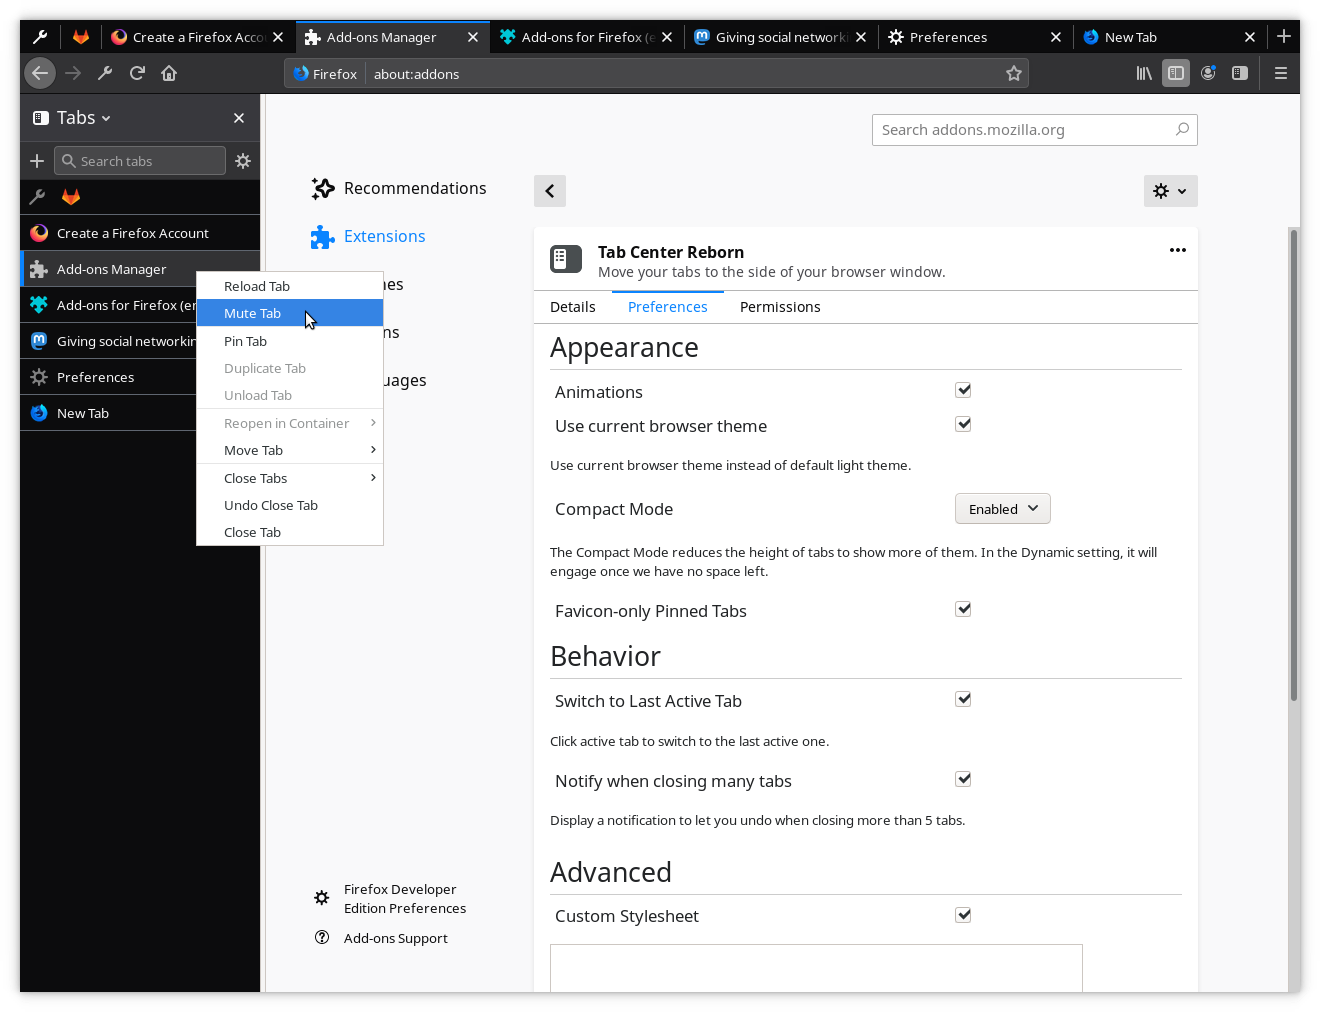Close the Preferences tab in the tab strip

click(x=1056, y=37)
